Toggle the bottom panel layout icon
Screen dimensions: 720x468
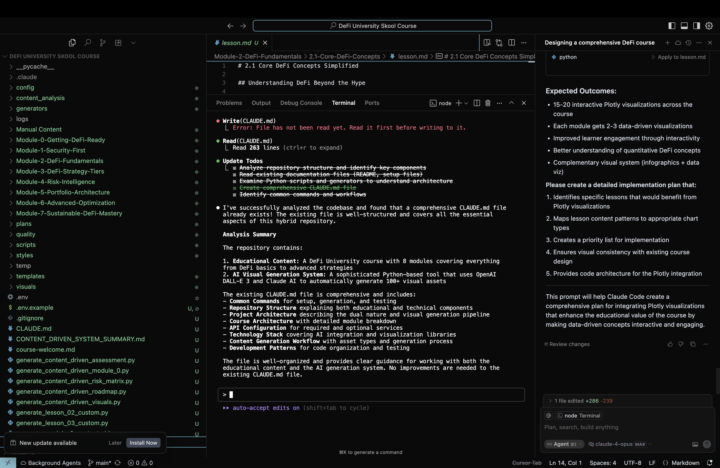pyautogui.click(x=684, y=26)
